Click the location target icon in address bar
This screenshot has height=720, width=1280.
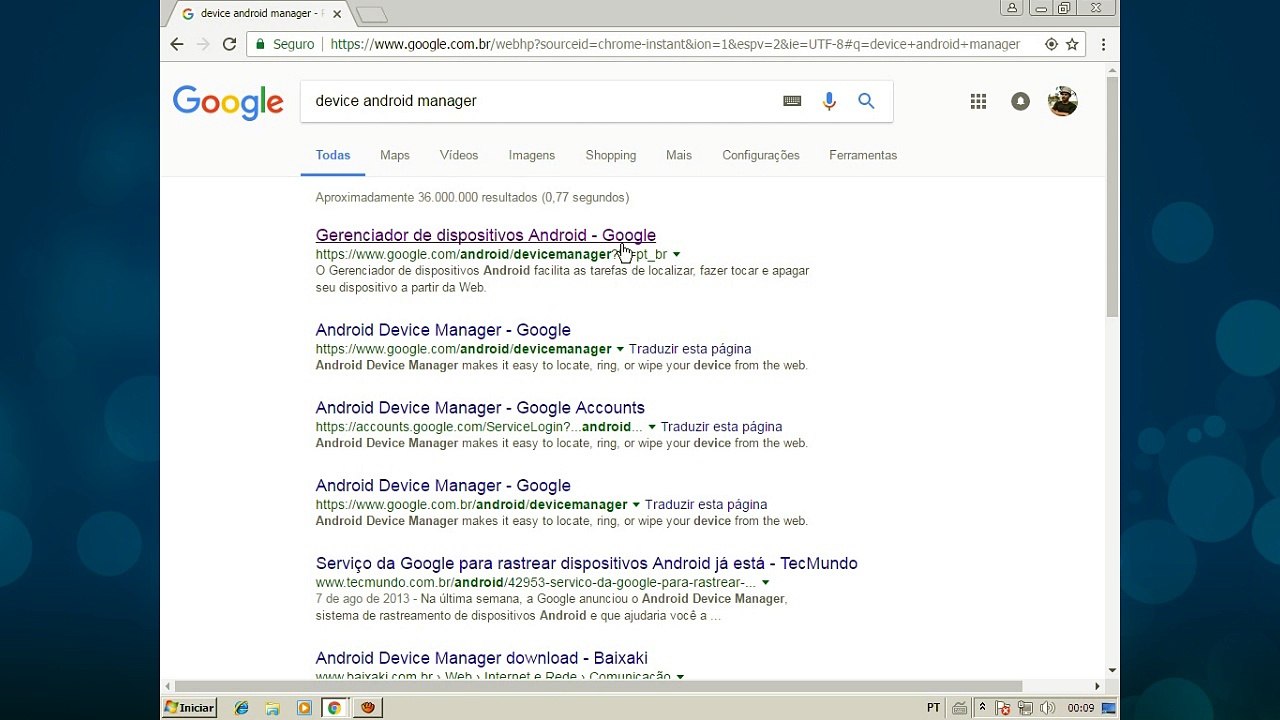point(1051,44)
